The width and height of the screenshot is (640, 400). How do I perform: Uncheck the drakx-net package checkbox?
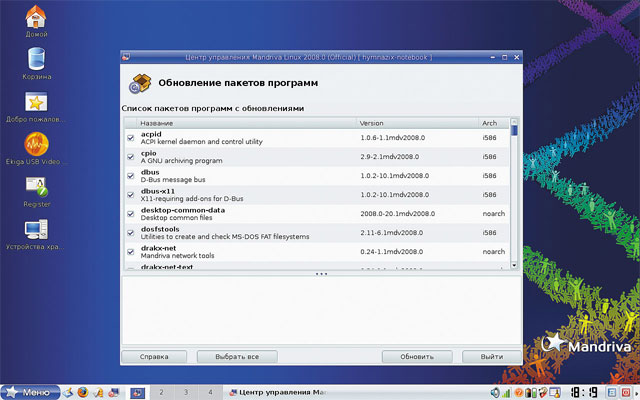pos(131,252)
